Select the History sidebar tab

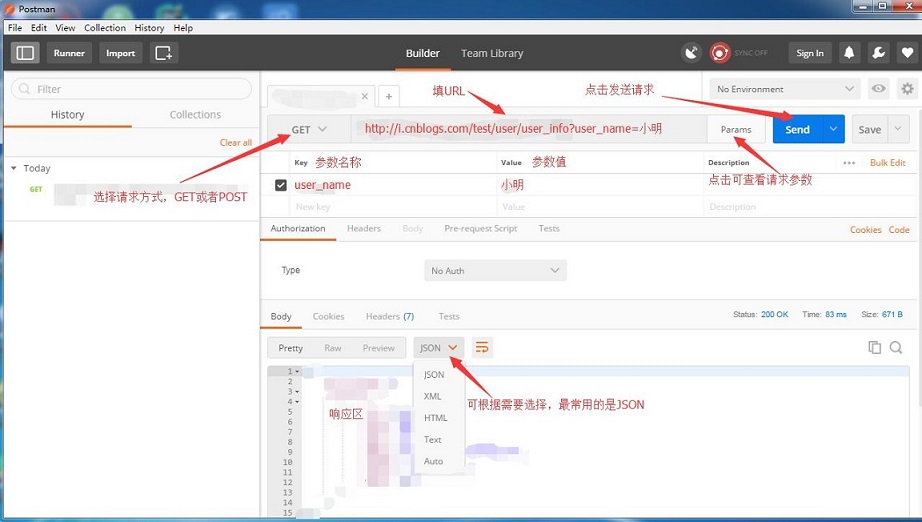tap(68, 115)
